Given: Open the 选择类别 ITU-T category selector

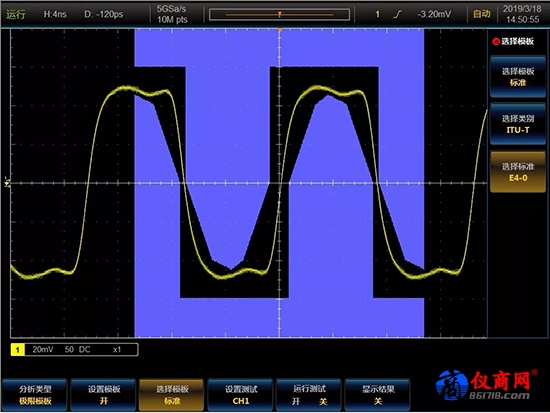Looking at the screenshot, I should tap(518, 124).
